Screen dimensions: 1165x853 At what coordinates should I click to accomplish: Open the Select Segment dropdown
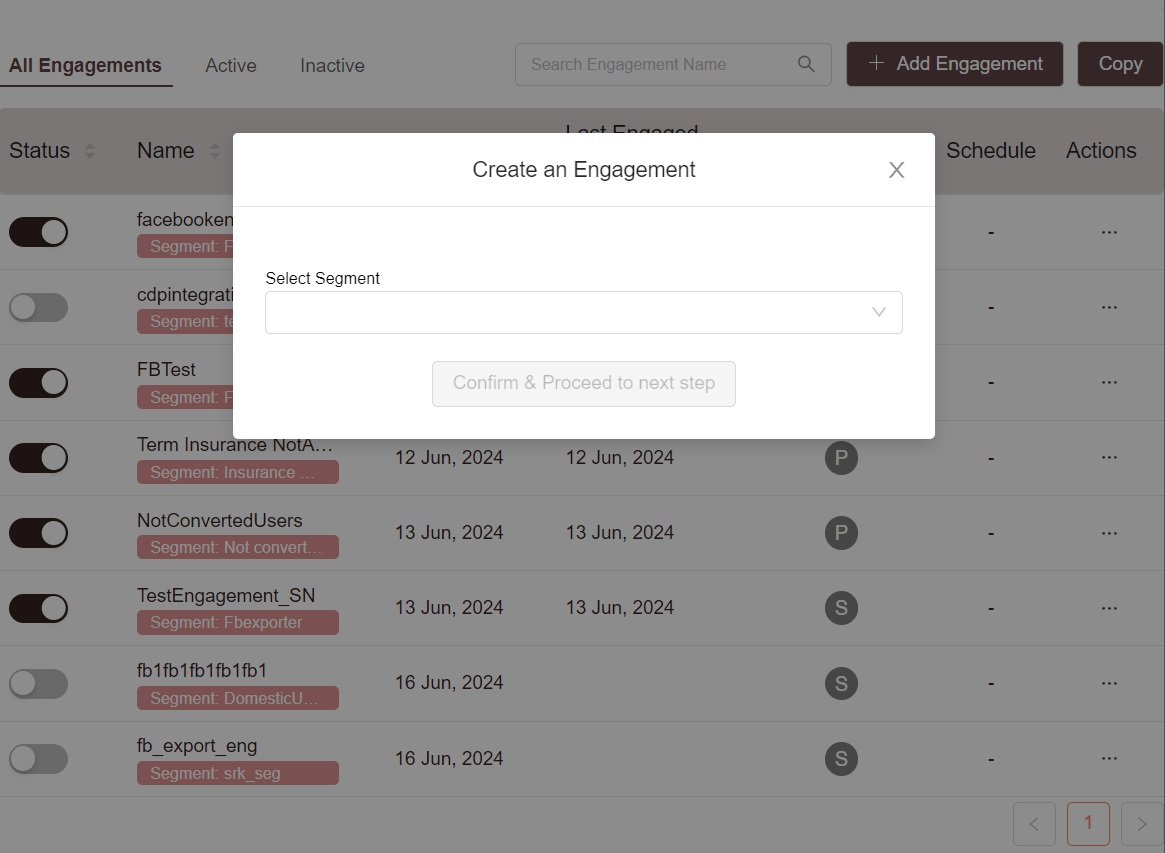tap(583, 312)
